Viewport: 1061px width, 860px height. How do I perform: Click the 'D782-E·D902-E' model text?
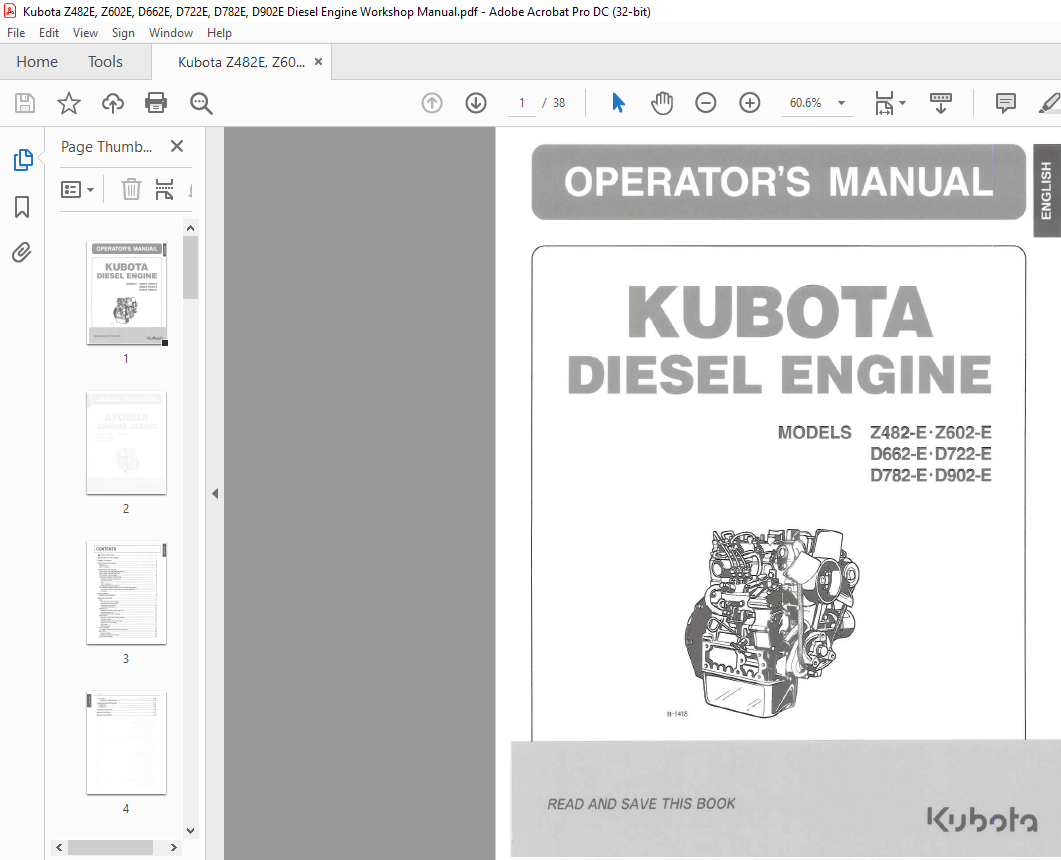[x=930, y=476]
